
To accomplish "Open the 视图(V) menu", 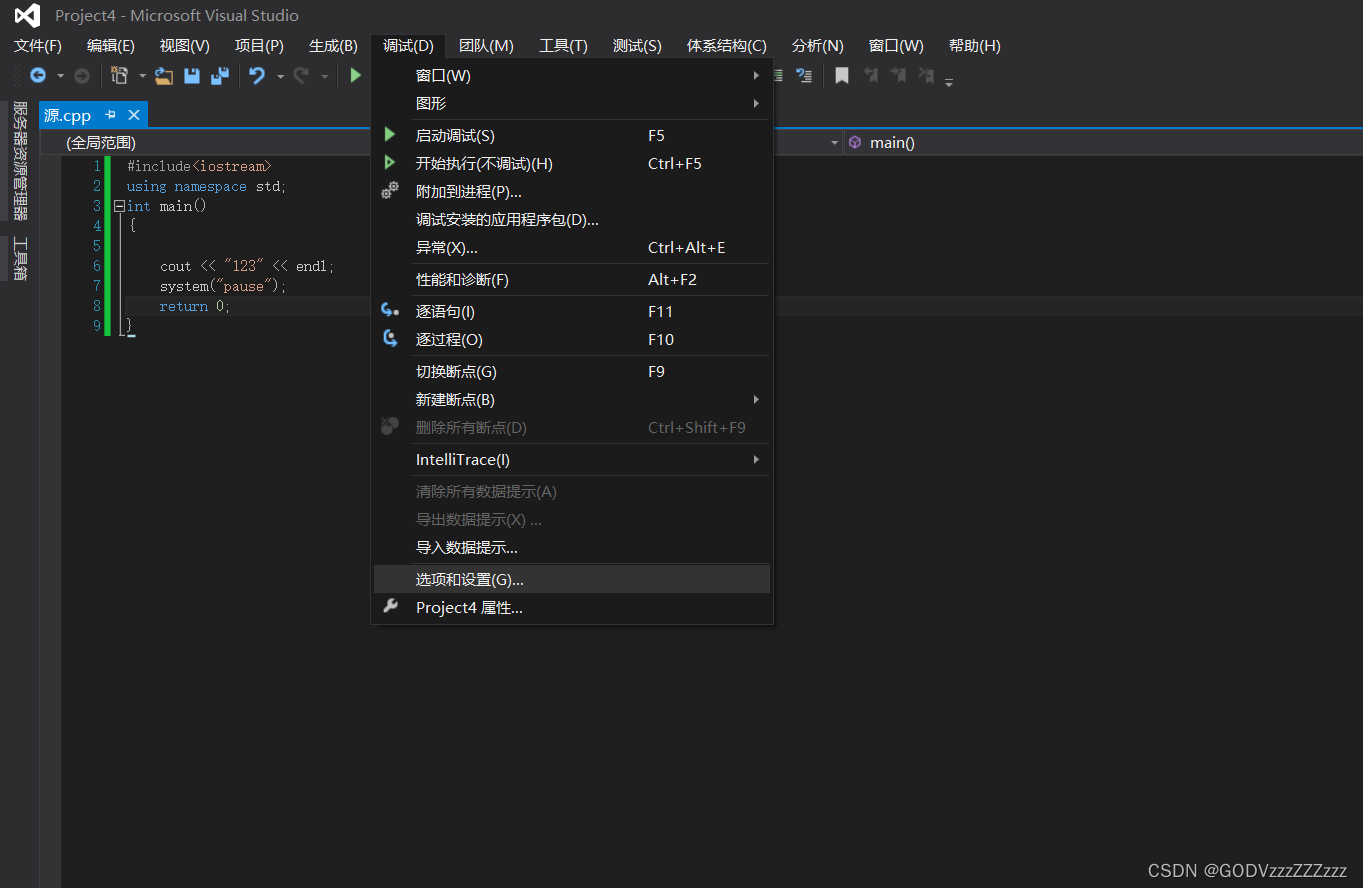I will [x=185, y=46].
